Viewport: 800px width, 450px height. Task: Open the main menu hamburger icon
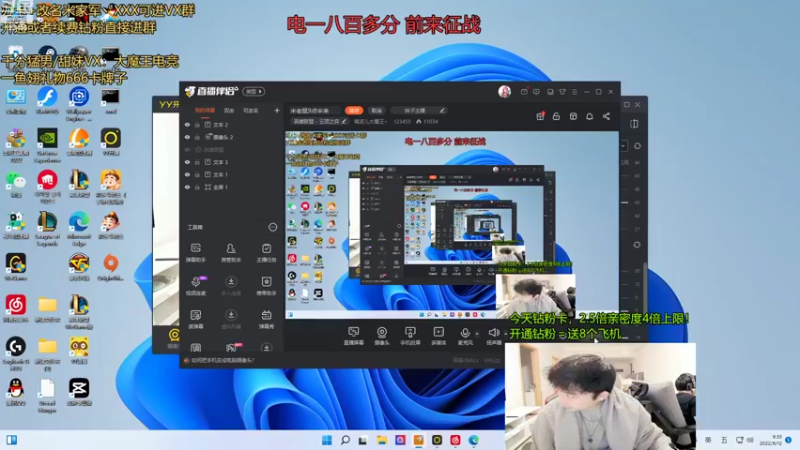point(574,92)
